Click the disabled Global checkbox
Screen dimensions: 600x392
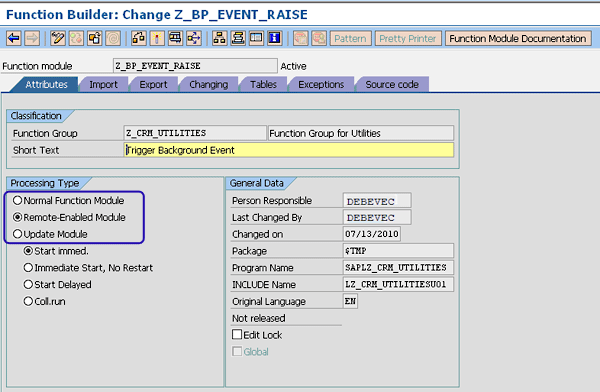pyautogui.click(x=237, y=351)
